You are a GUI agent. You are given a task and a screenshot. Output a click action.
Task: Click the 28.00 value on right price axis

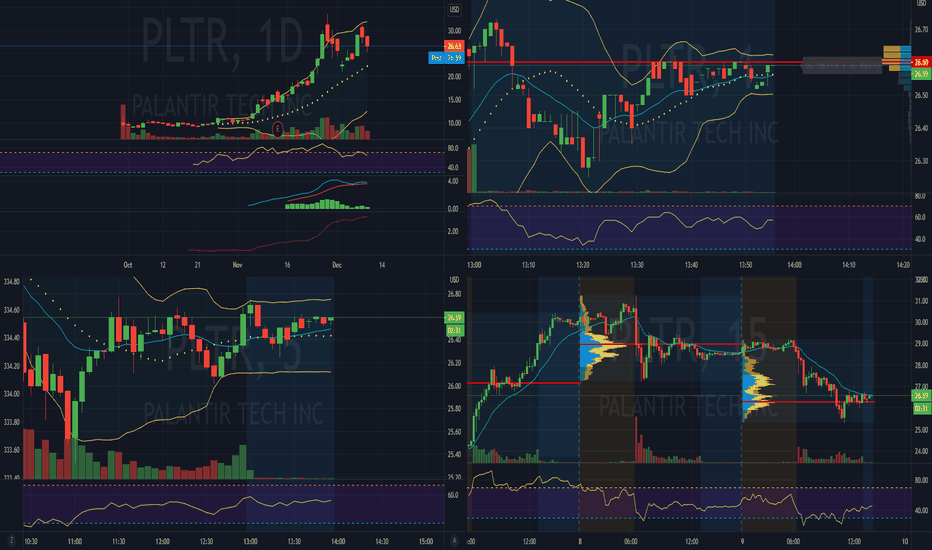pyautogui.click(x=921, y=365)
